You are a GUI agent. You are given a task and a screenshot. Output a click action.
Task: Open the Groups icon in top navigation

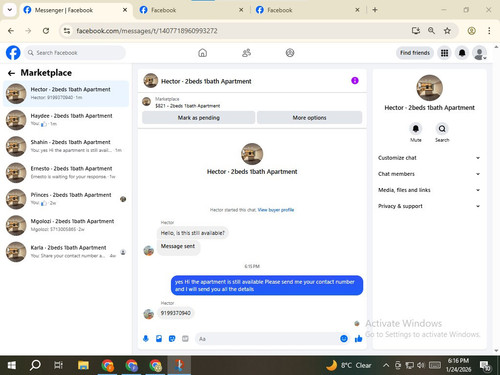[290, 53]
